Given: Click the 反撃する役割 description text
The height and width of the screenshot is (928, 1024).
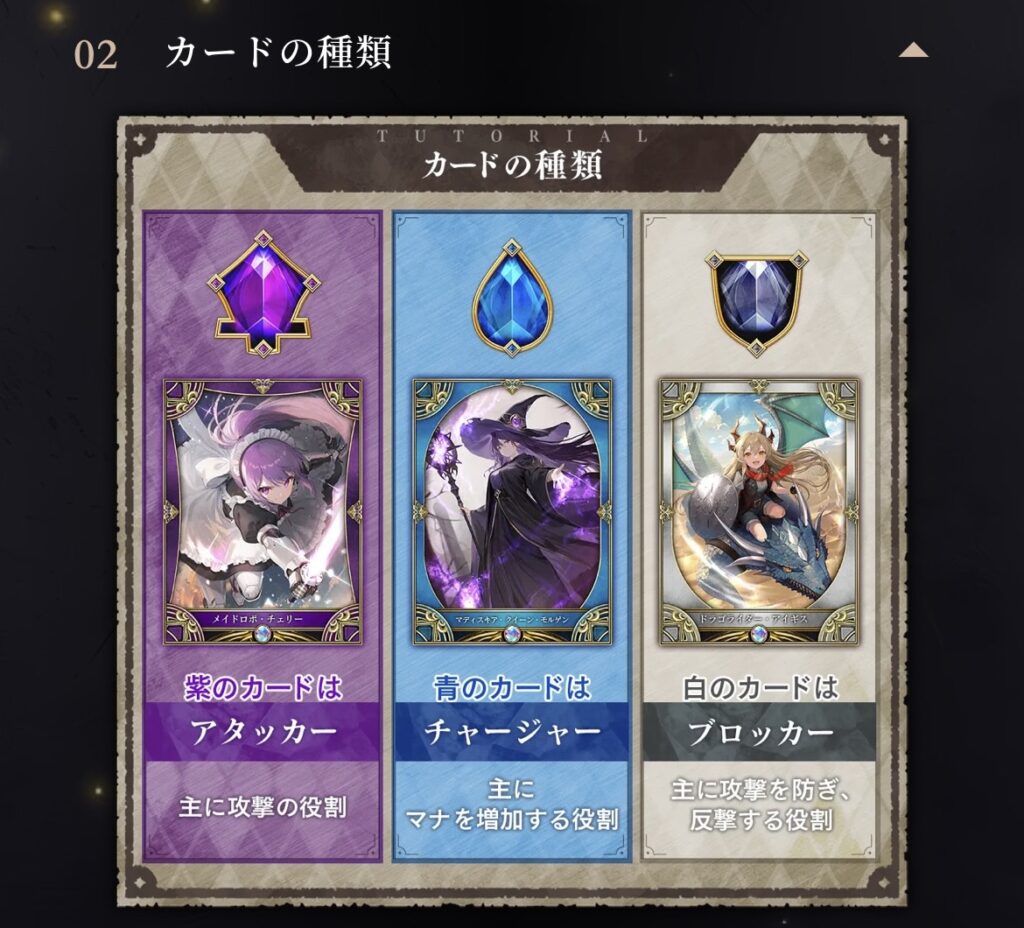Looking at the screenshot, I should (760, 819).
